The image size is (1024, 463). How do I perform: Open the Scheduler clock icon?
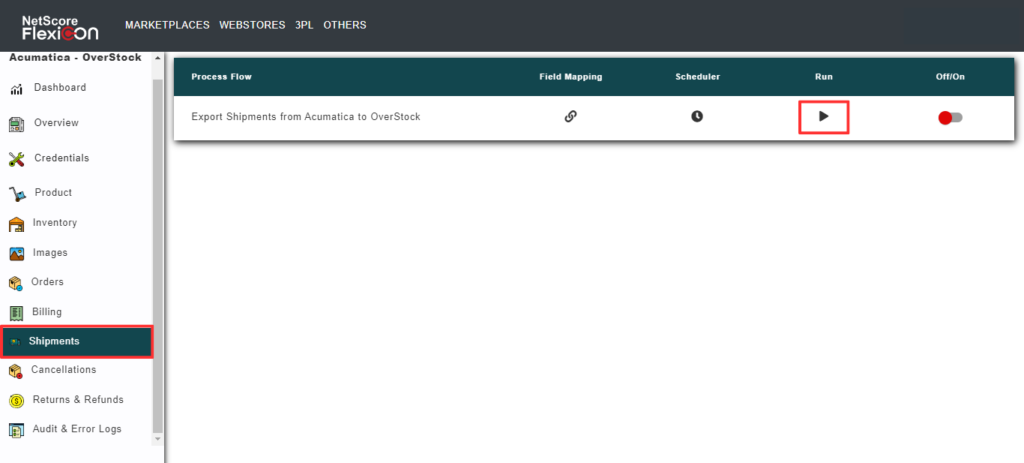tap(697, 116)
